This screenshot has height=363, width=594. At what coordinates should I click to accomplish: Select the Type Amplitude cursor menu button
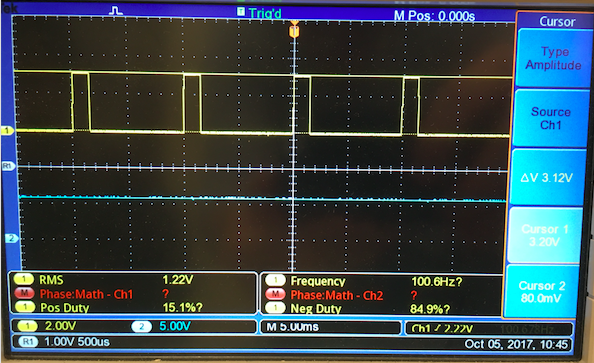point(553,58)
